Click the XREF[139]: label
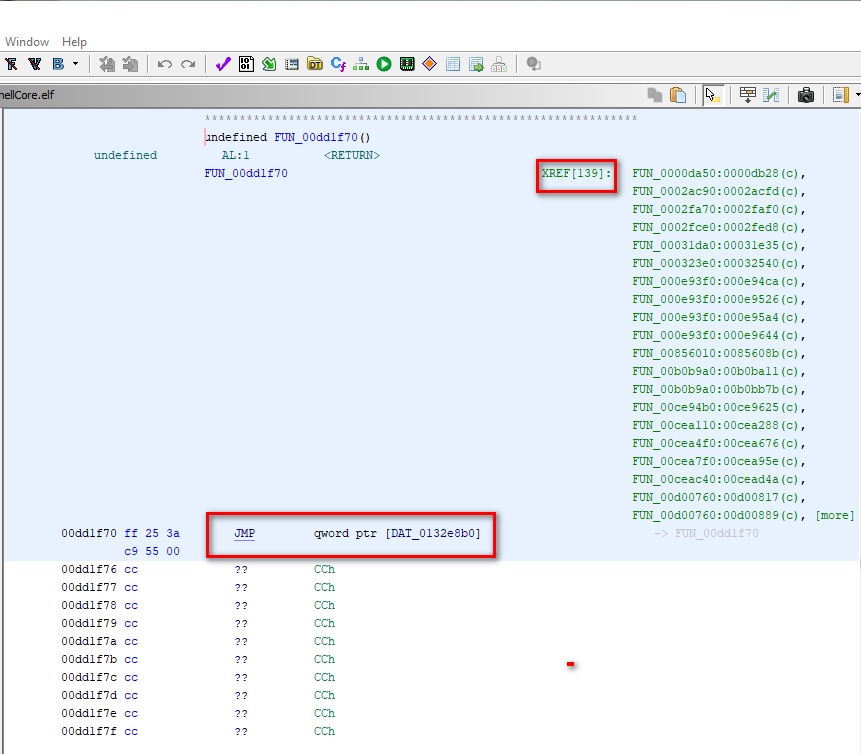Image resolution: width=861 pixels, height=754 pixels. pyautogui.click(x=576, y=174)
